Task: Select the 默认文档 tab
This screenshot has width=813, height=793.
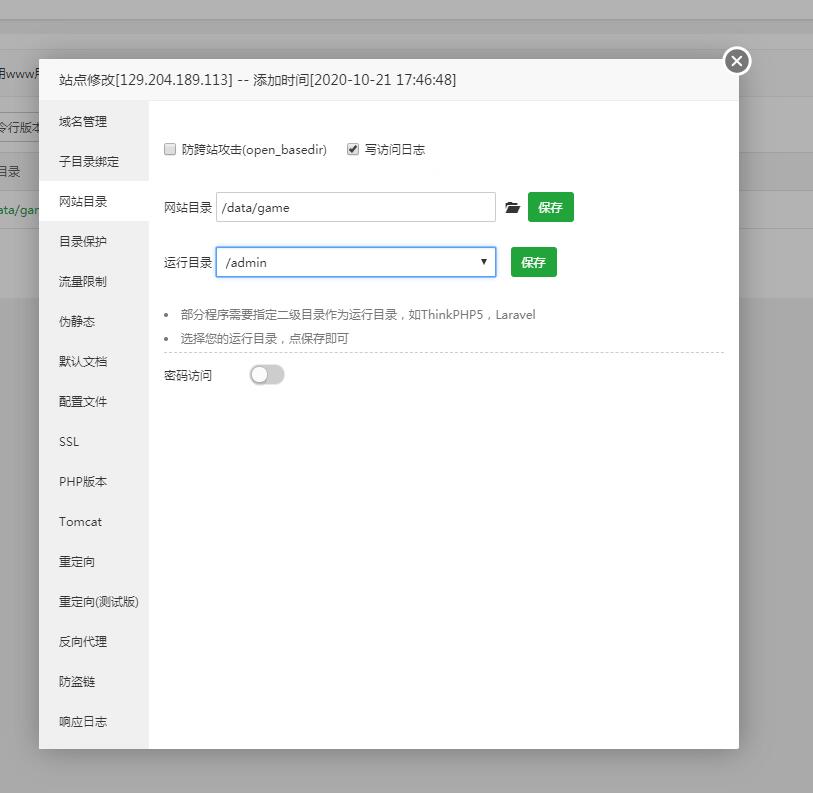Action: point(83,362)
